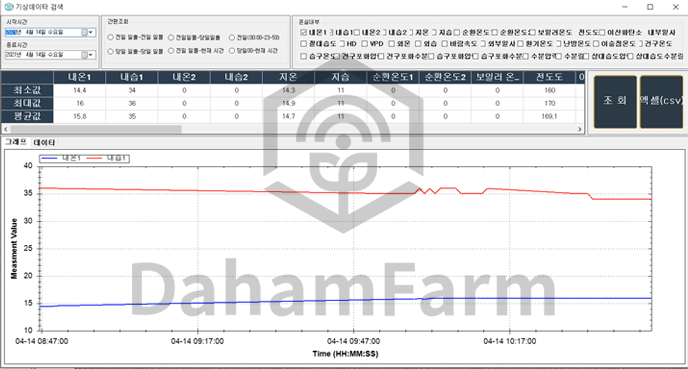Check the HD checkbox
Viewport: 688px width, 369px height.
click(342, 44)
